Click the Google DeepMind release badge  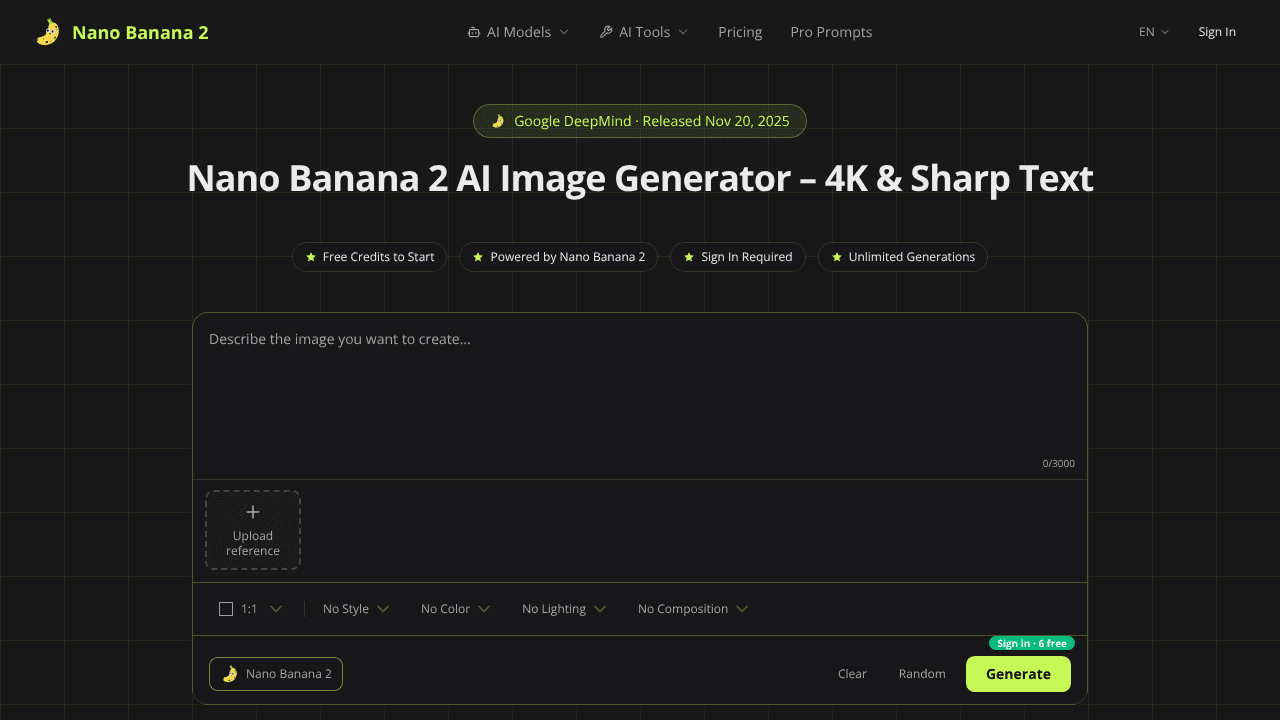pyautogui.click(x=640, y=121)
